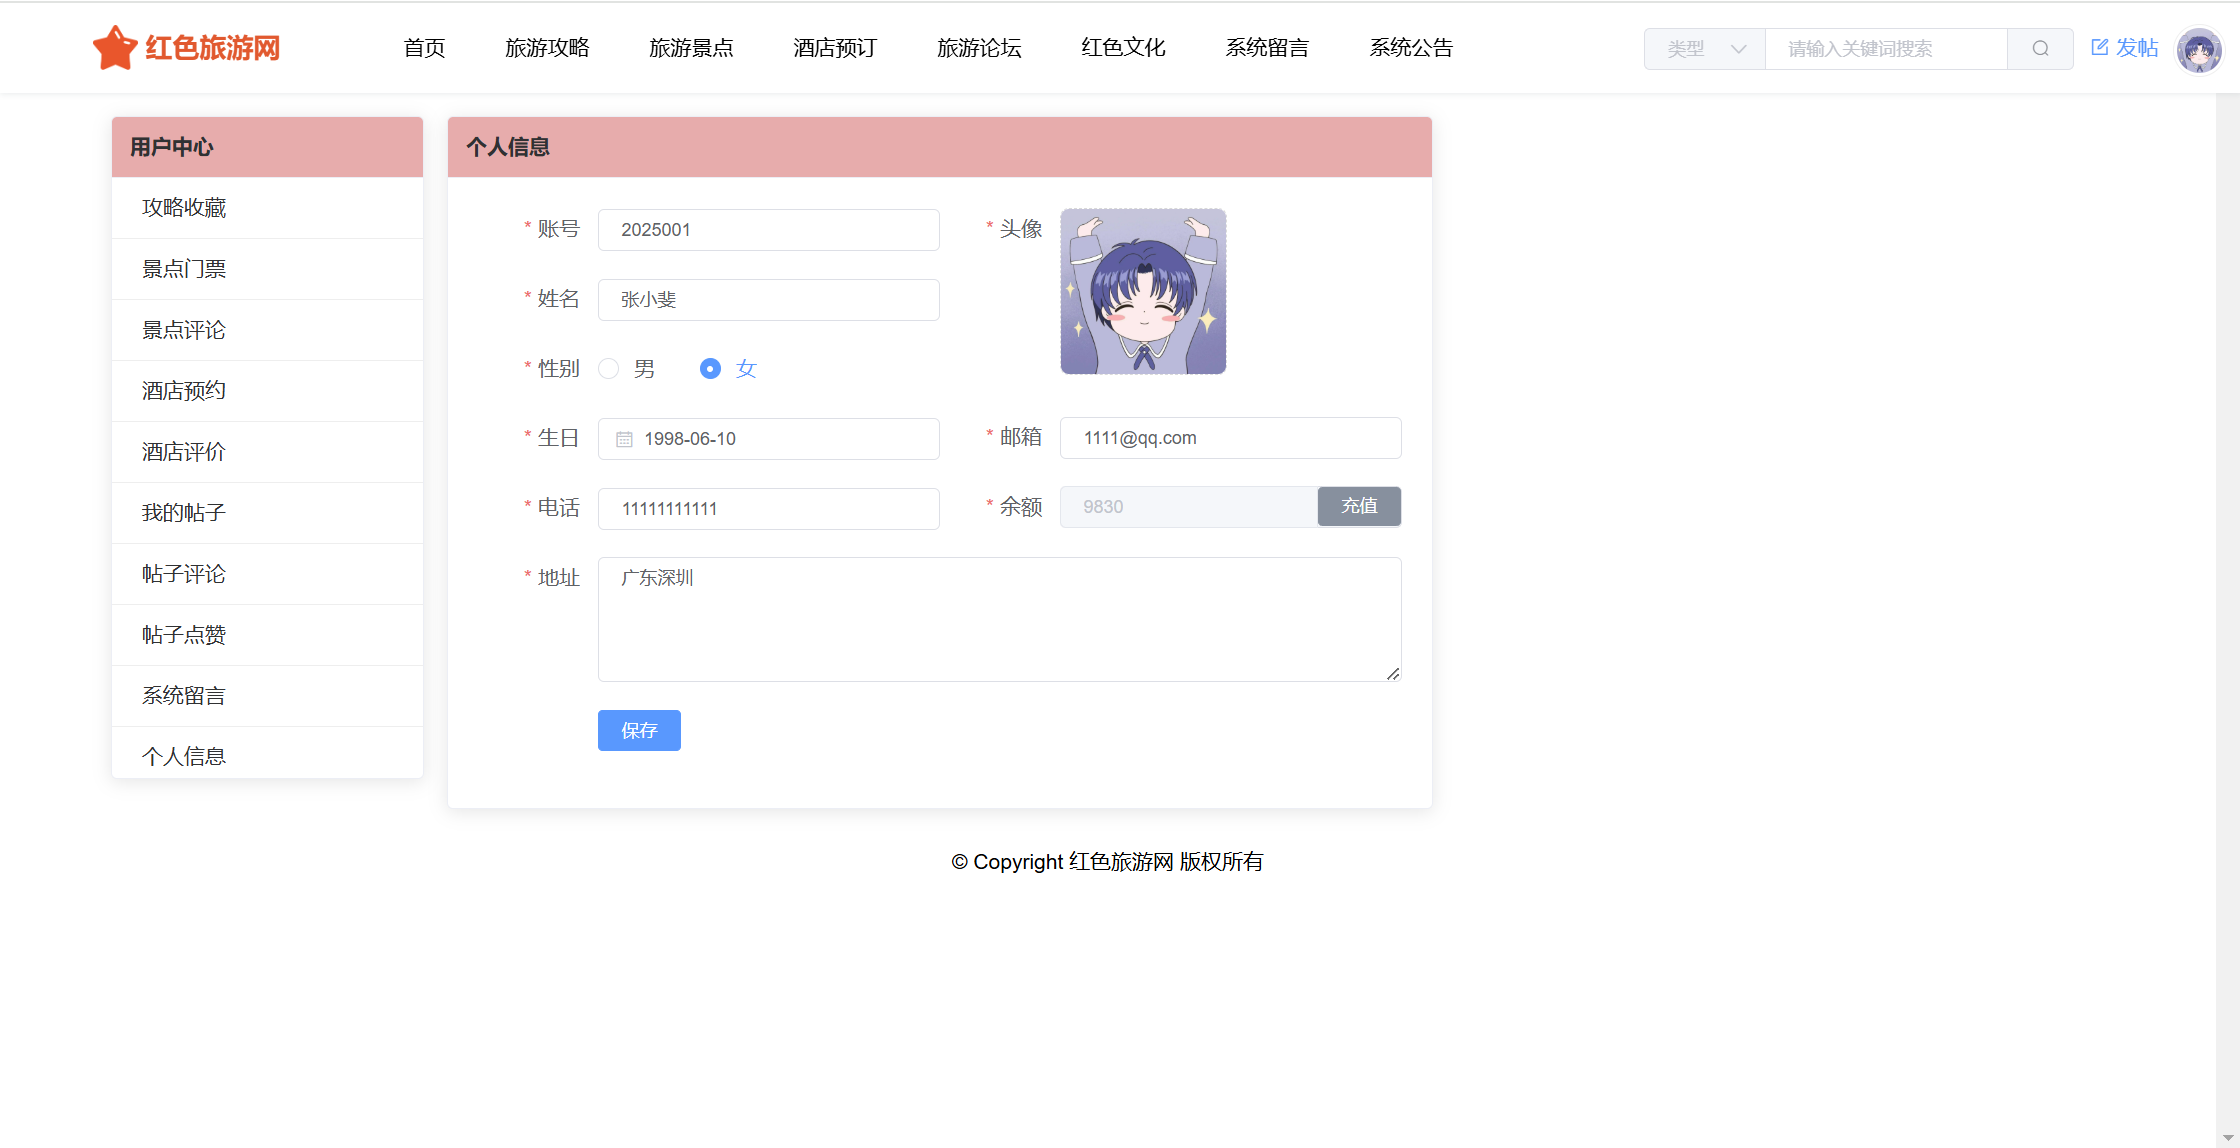Click the email input field
Image resolution: width=2240 pixels, height=1148 pixels.
tap(1230, 438)
